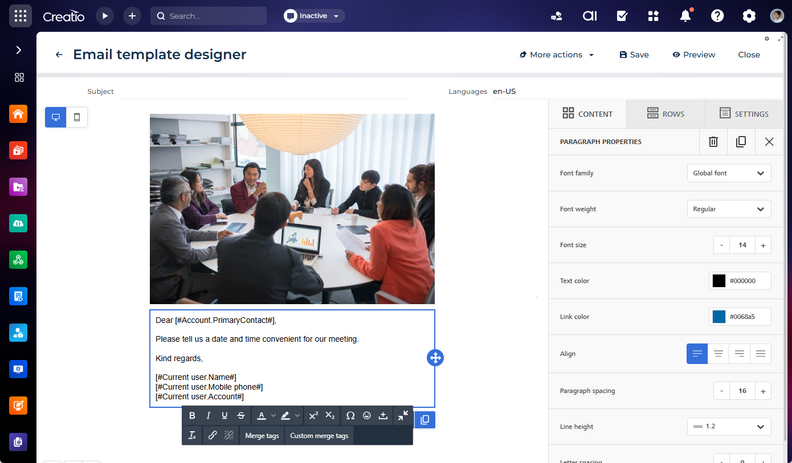Image resolution: width=792 pixels, height=463 pixels.
Task: Decrease paragraph spacing
Action: 721,391
